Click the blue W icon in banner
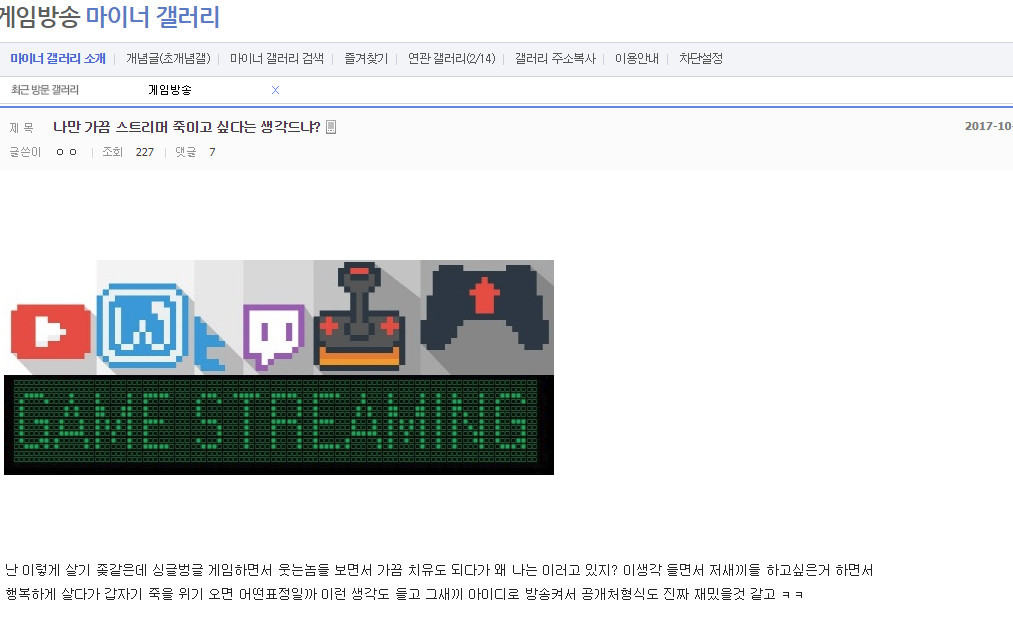Image resolution: width=1013 pixels, height=635 pixels. coord(143,326)
